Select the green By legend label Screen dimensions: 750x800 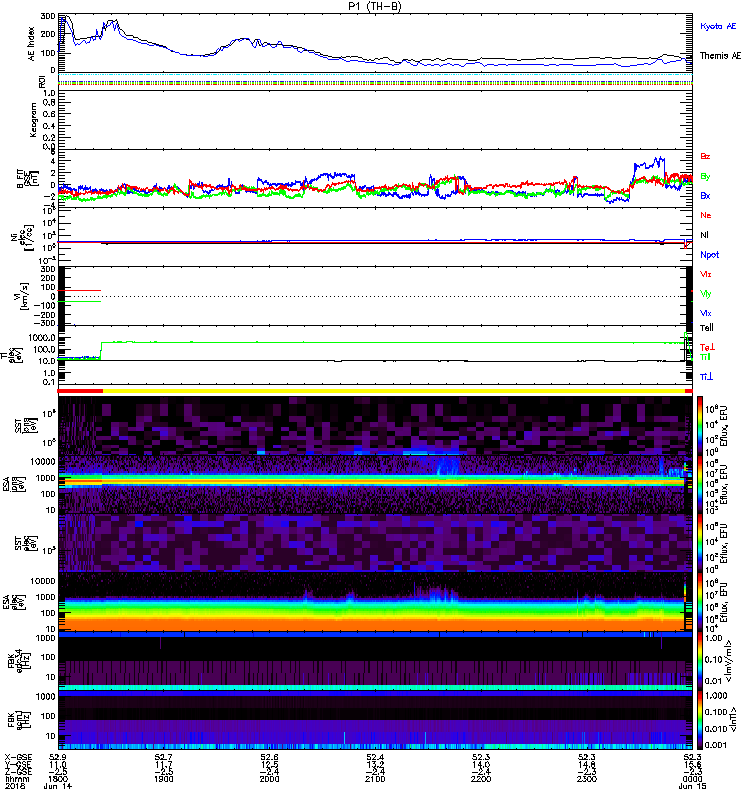[705, 176]
